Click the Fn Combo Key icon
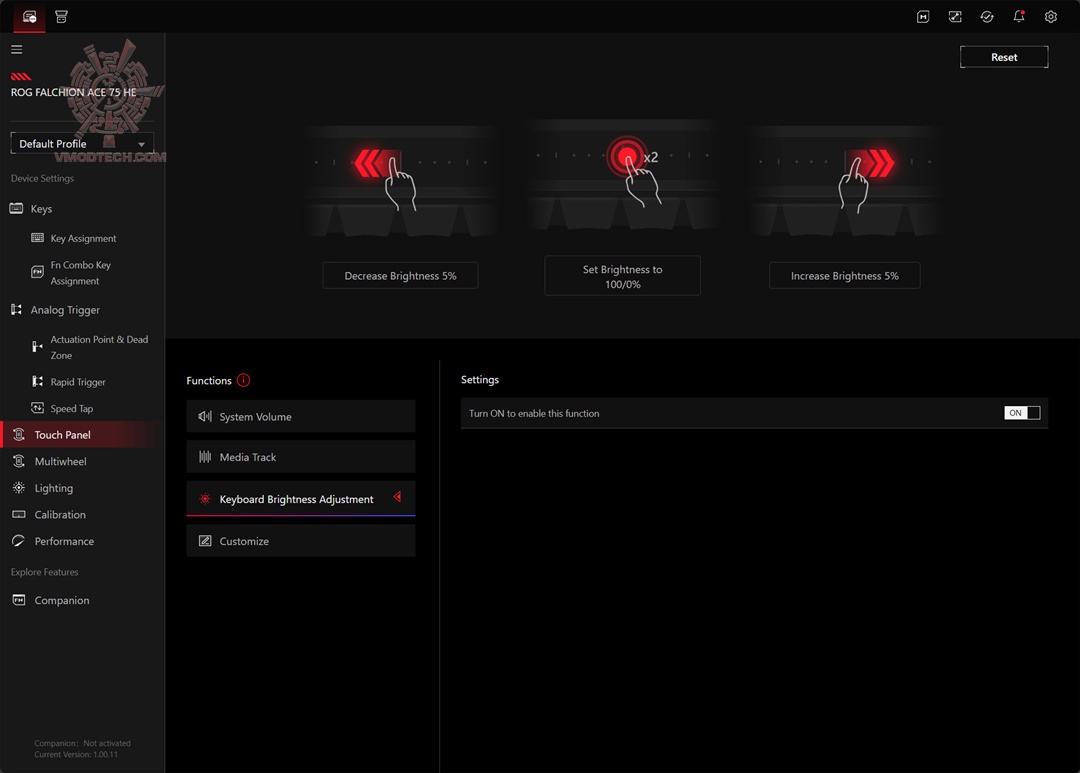This screenshot has width=1080, height=773. click(x=37, y=272)
